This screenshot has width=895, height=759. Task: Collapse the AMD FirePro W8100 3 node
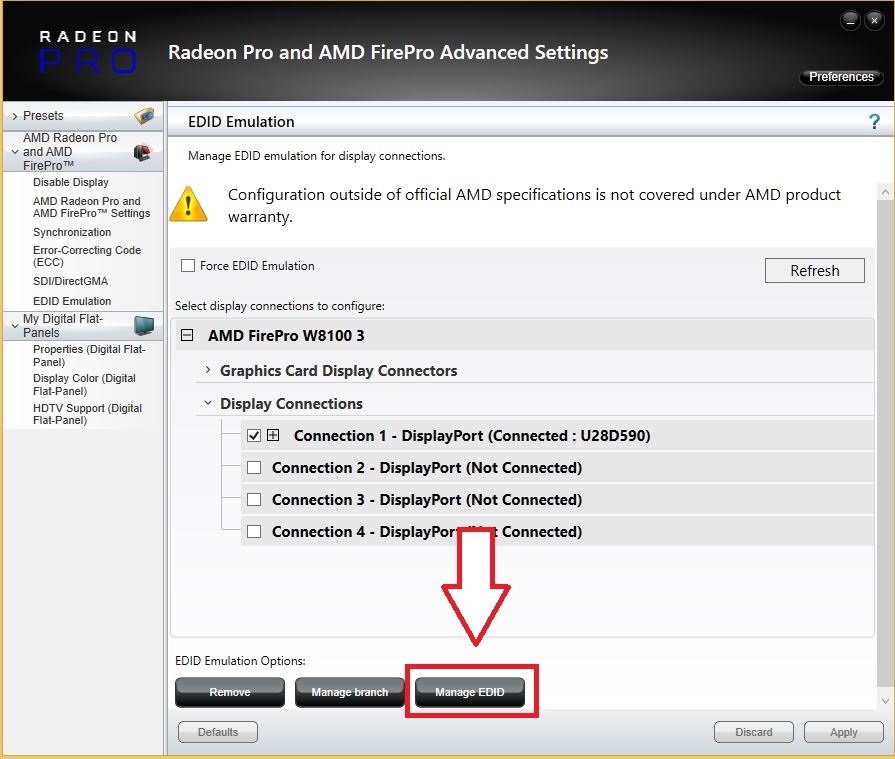[x=187, y=335]
